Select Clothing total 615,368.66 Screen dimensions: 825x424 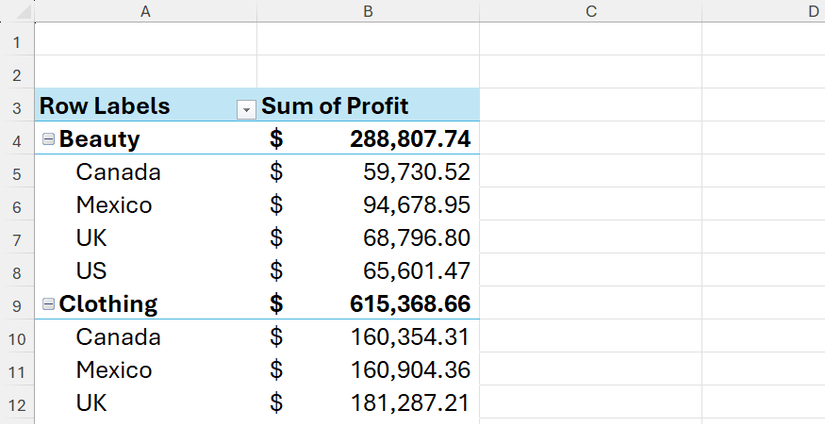pos(368,303)
